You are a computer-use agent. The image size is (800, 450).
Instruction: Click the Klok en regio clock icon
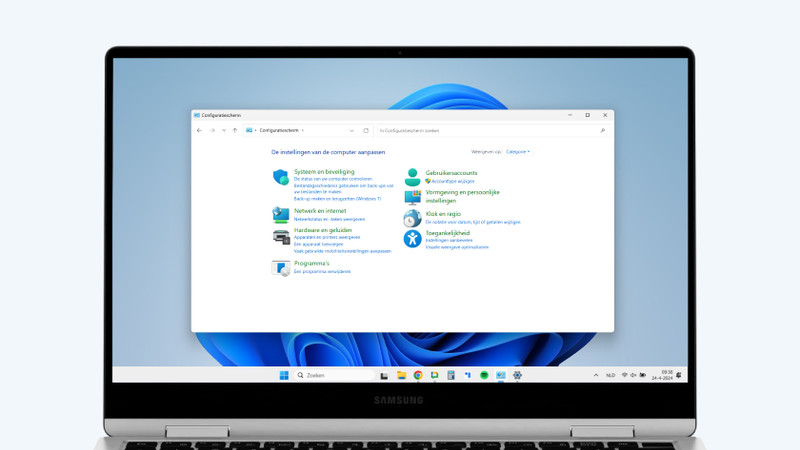(x=412, y=218)
